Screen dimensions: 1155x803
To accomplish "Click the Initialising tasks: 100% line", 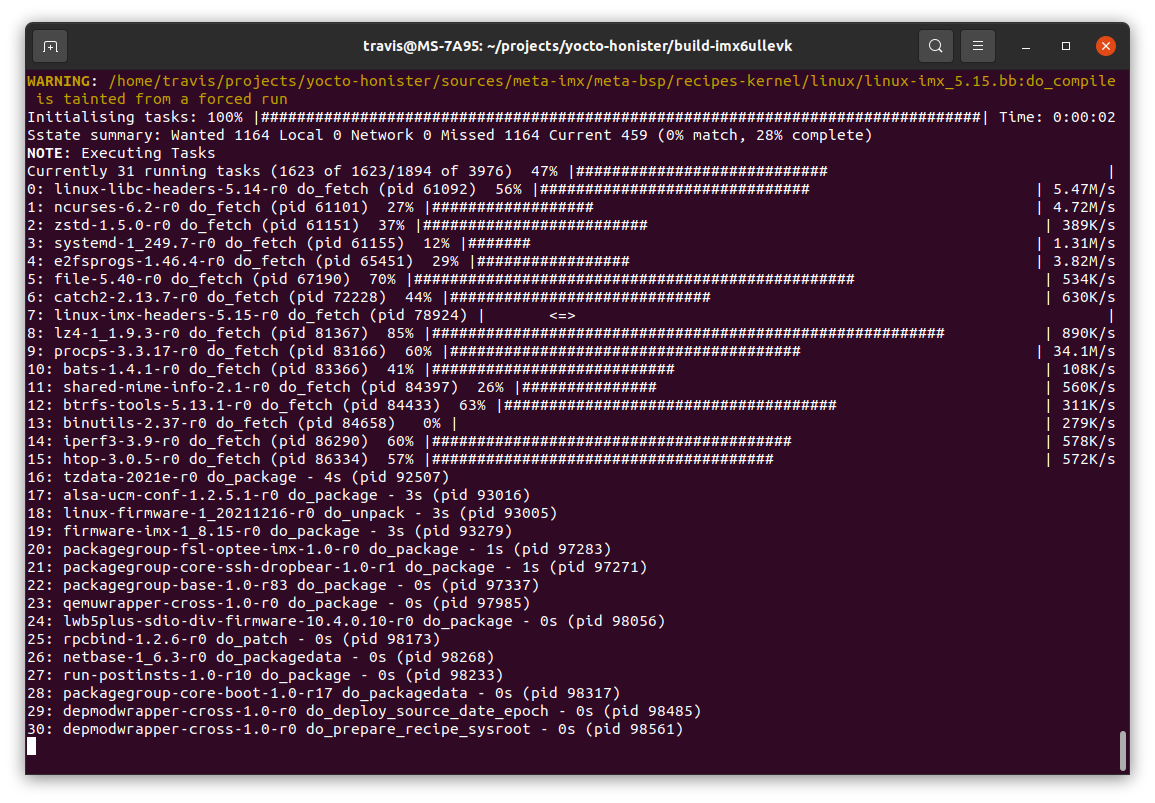I will tap(572, 117).
